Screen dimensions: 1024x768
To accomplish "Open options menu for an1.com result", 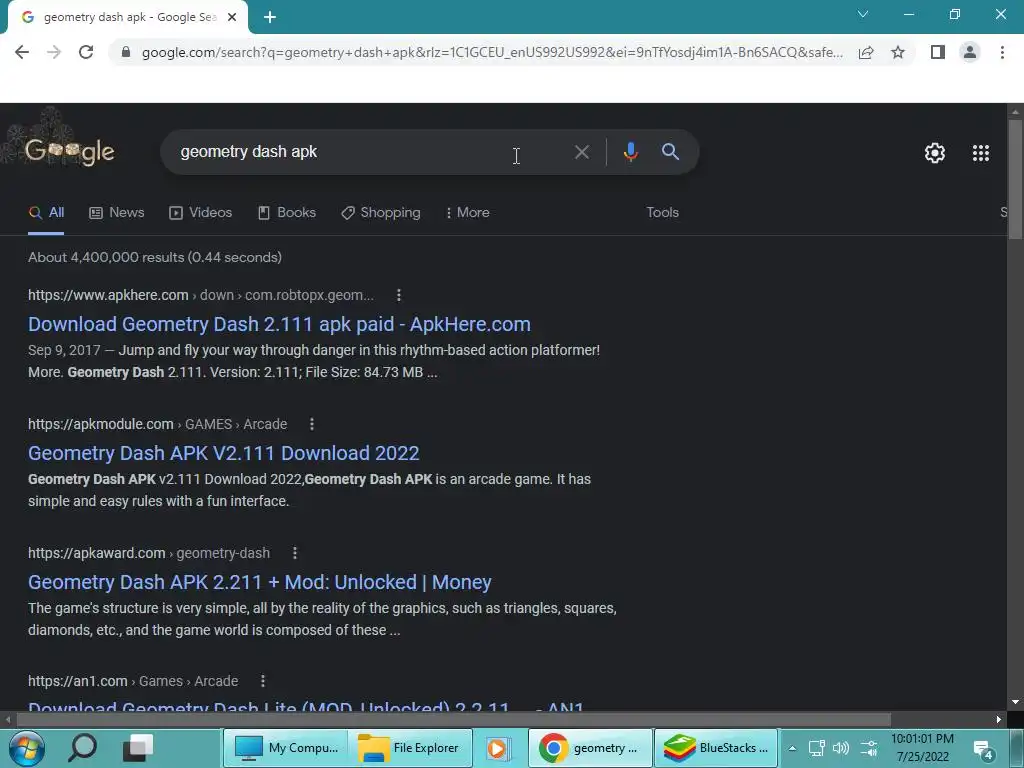I will point(263,681).
